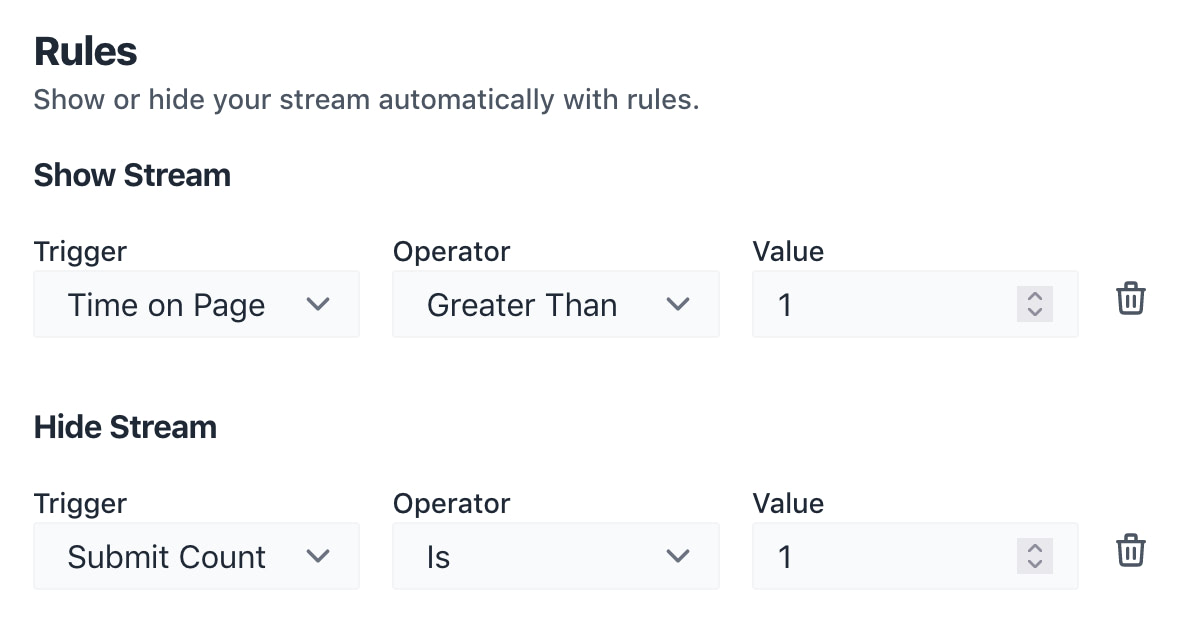Click the Value label under Show Stream
Screen dimensions: 1184x622
[x=788, y=251]
